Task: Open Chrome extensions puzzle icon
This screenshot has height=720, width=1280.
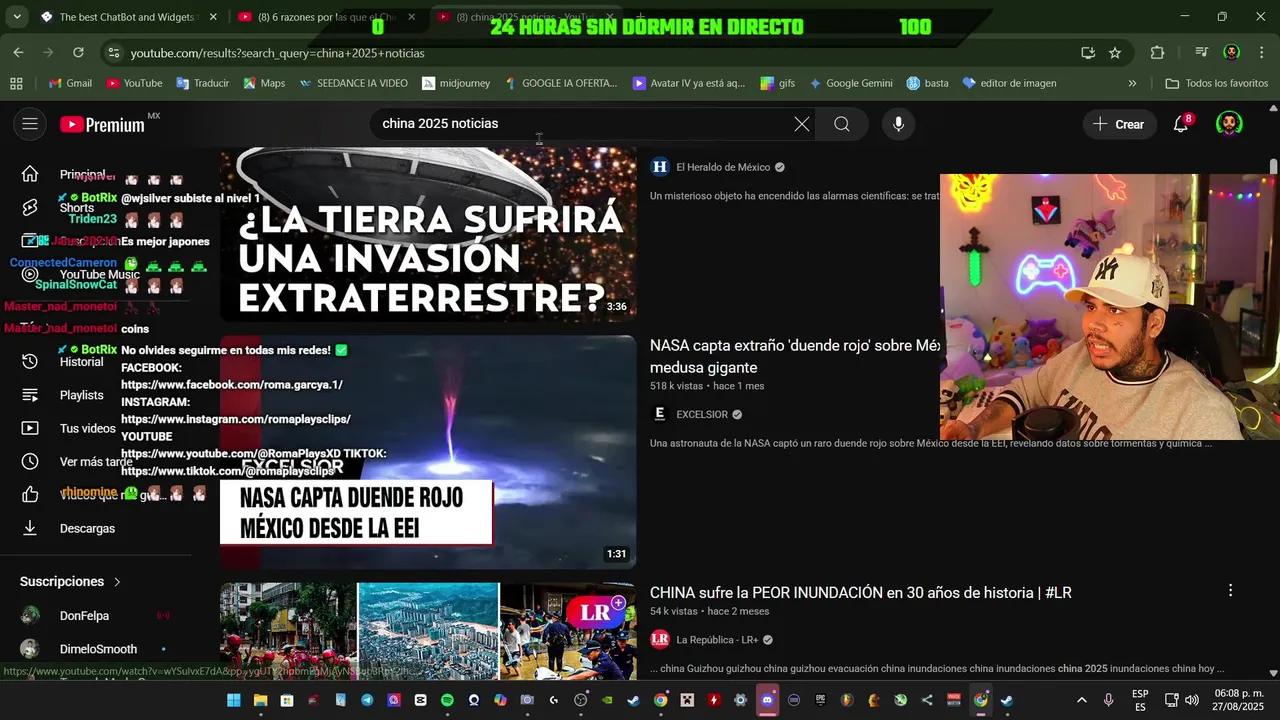Action: pyautogui.click(x=1157, y=53)
